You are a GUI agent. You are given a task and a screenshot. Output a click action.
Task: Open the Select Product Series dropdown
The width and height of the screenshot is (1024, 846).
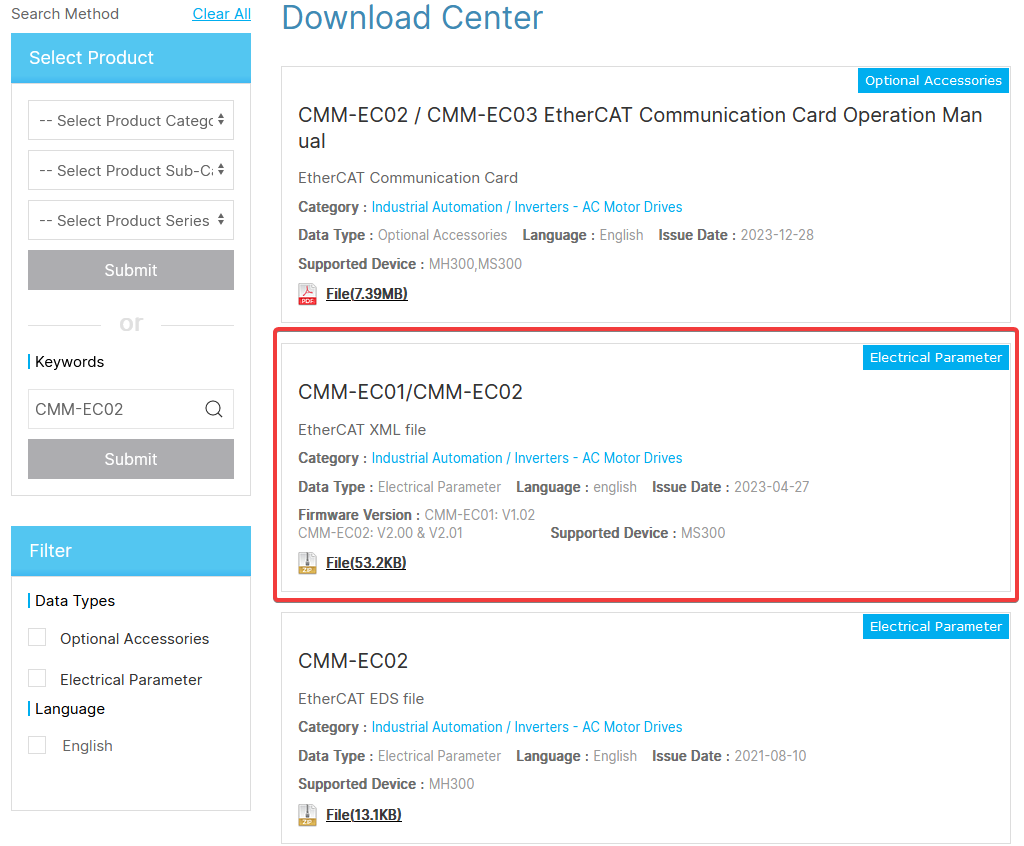tap(131, 221)
